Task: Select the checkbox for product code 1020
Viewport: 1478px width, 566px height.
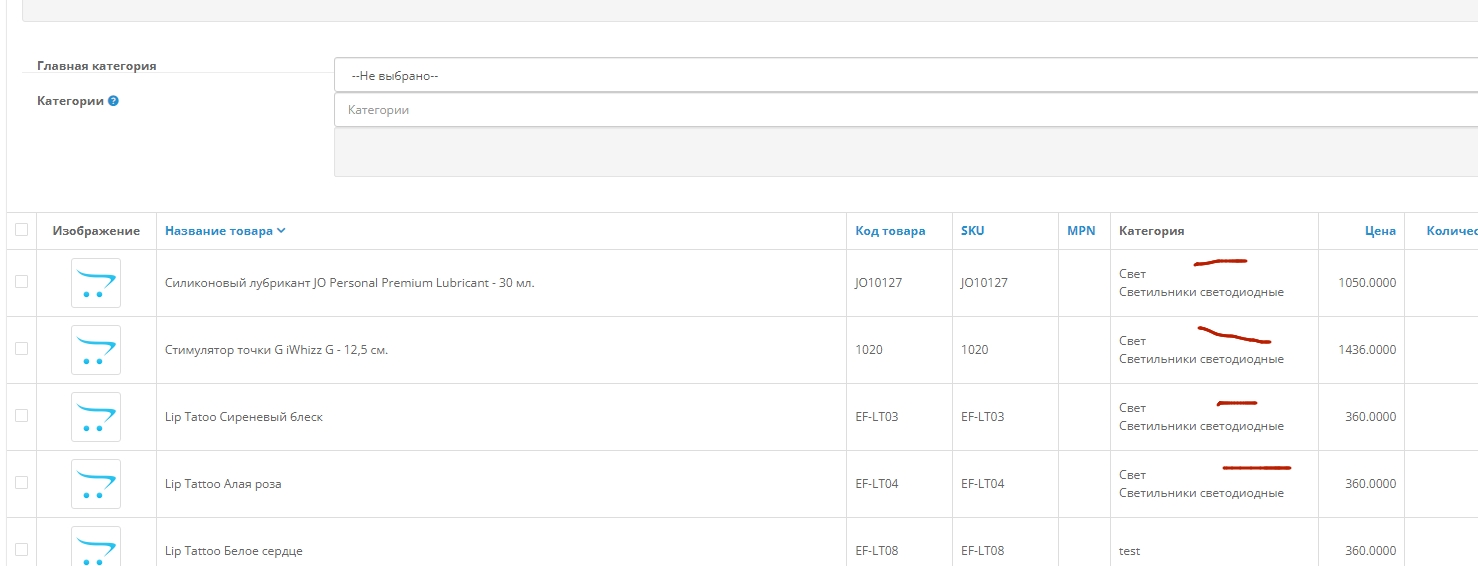Action: pyautogui.click(x=22, y=349)
